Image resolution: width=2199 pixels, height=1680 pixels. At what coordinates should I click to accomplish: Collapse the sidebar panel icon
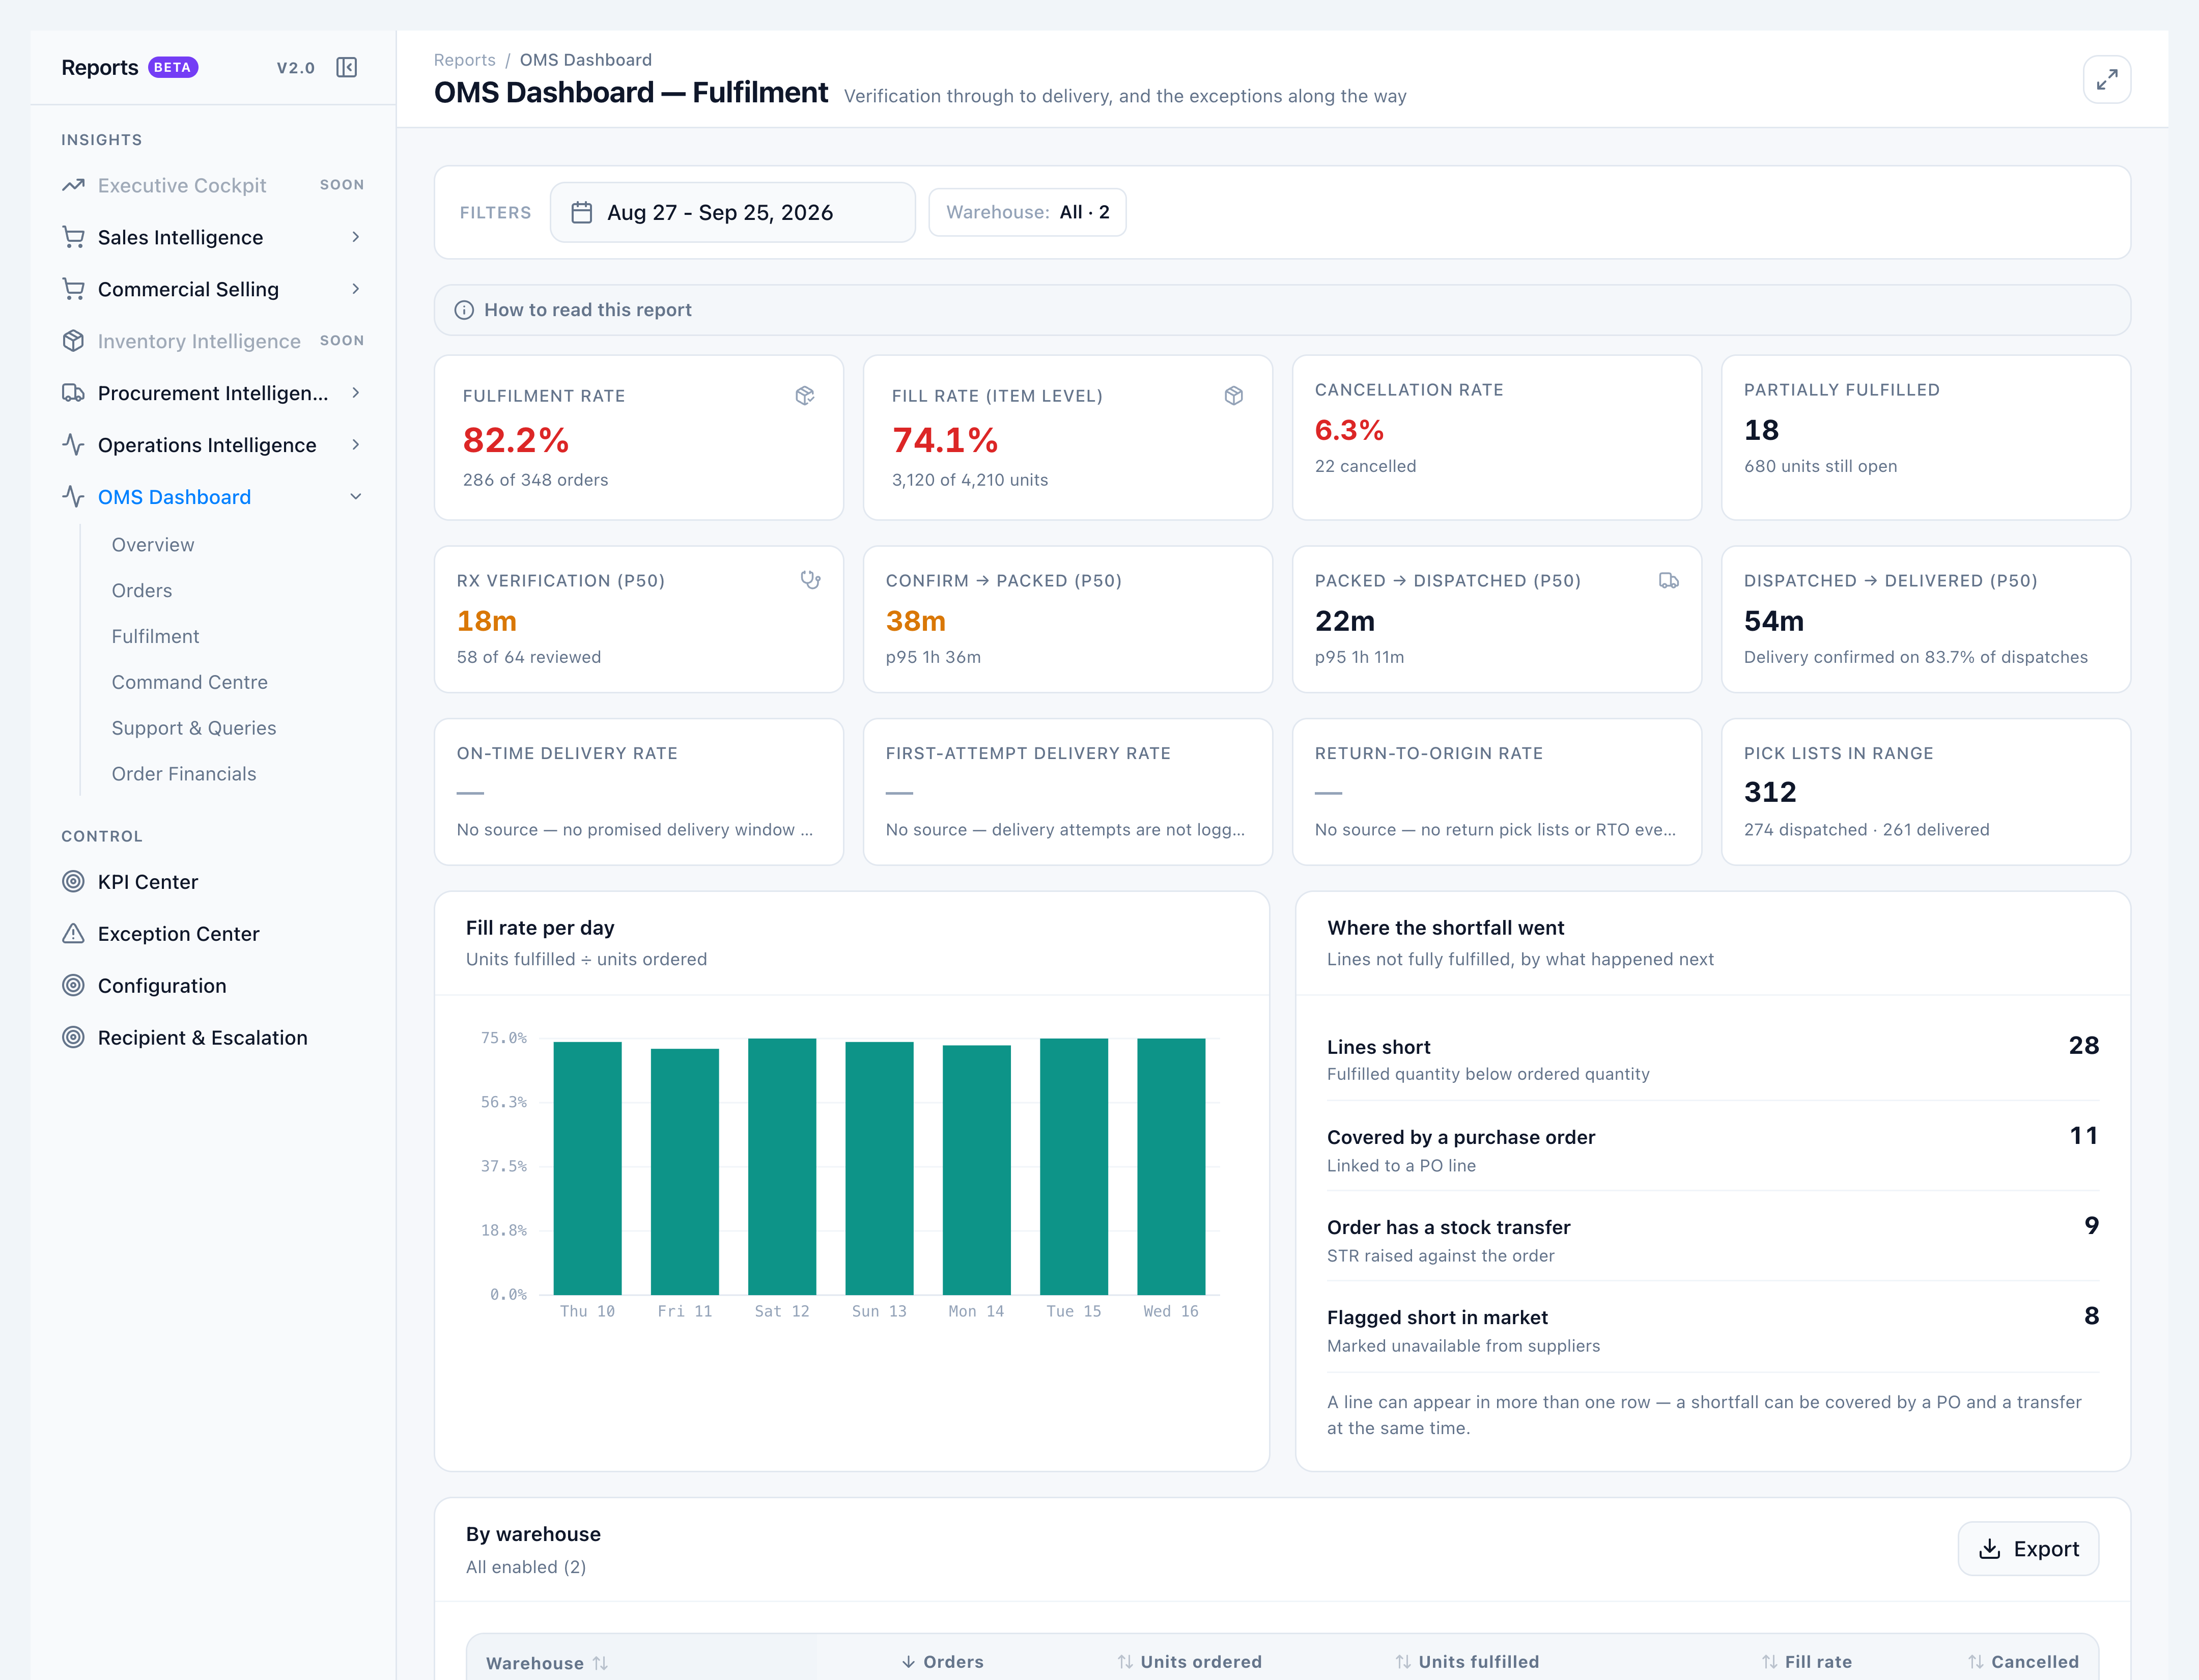tap(347, 67)
